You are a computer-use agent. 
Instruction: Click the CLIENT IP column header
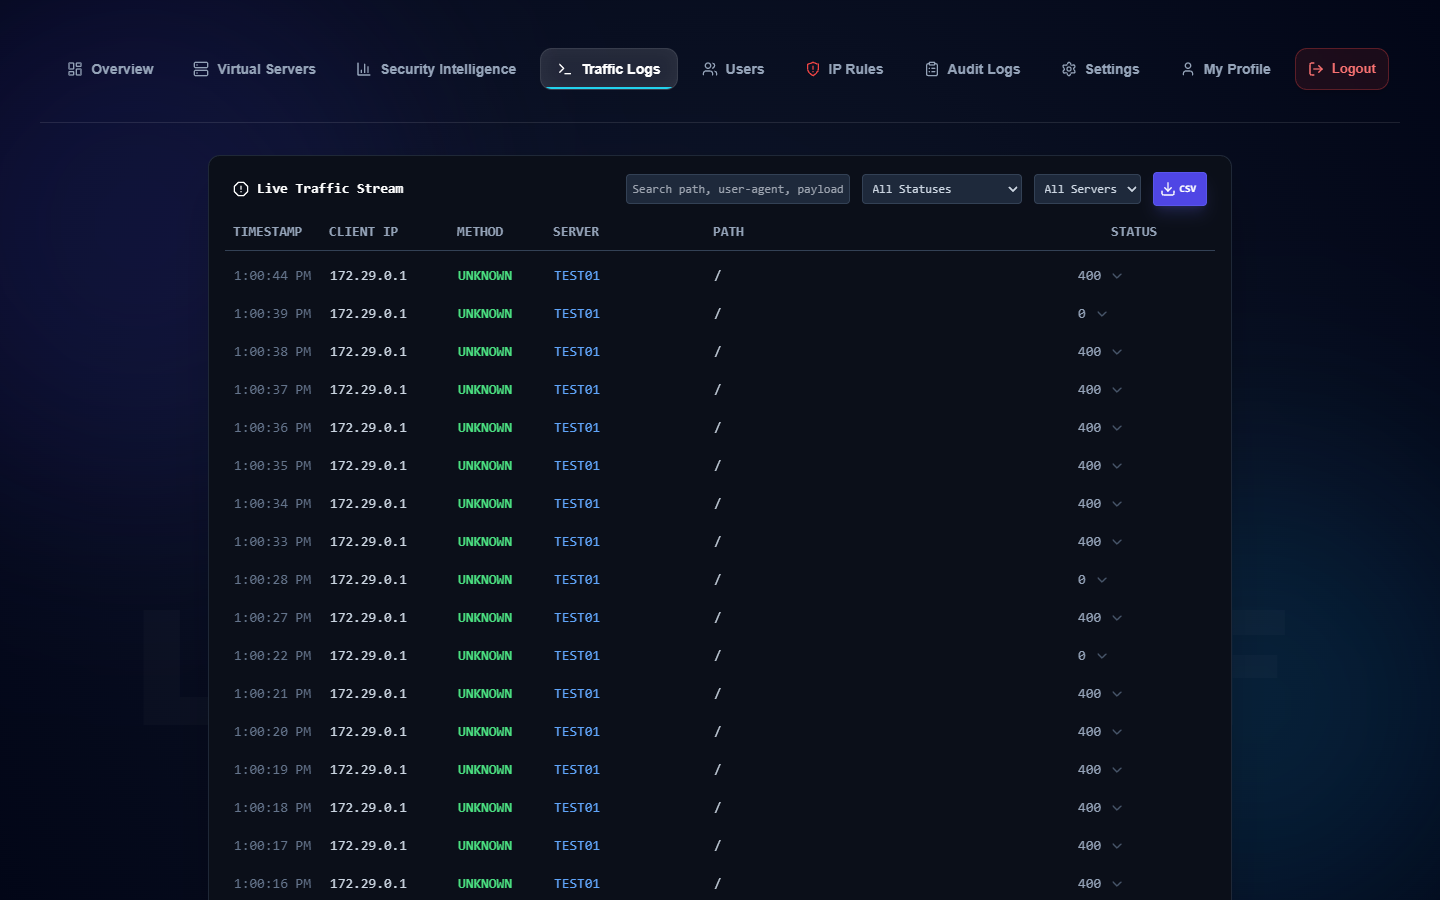(363, 232)
